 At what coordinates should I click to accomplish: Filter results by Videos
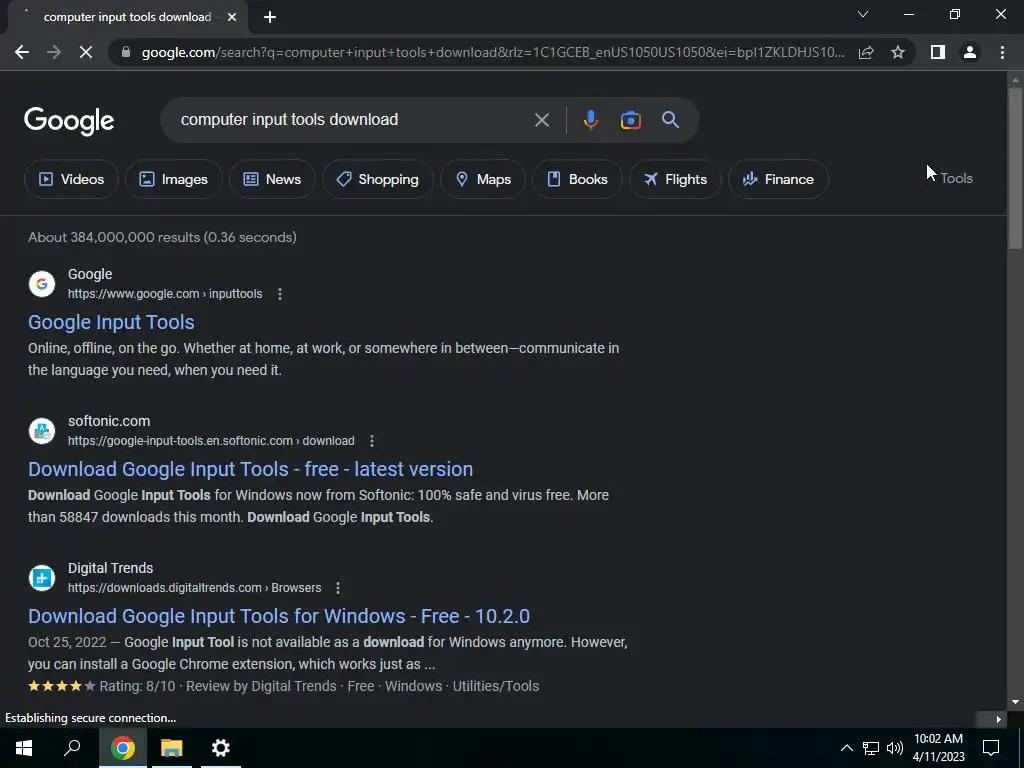pyautogui.click(x=71, y=179)
